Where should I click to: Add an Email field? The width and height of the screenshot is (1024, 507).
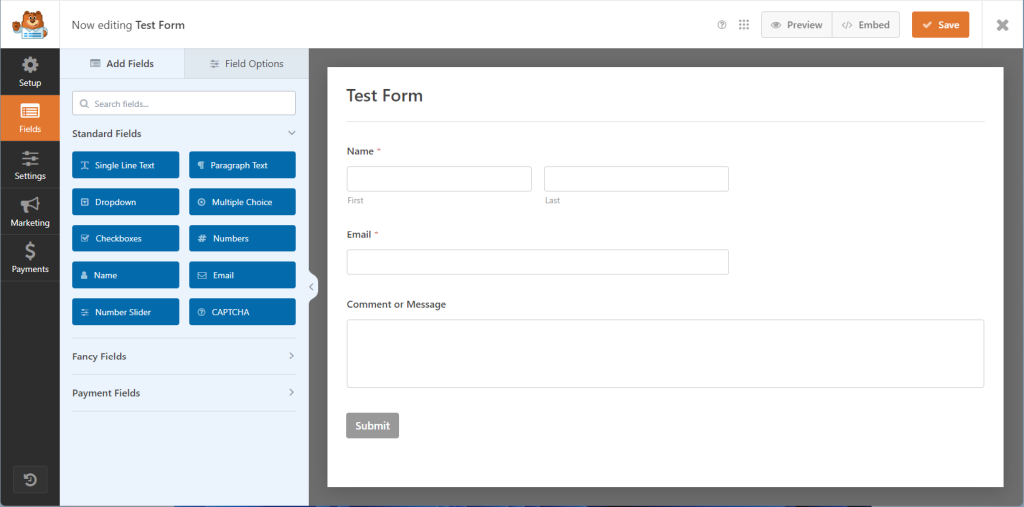point(242,275)
